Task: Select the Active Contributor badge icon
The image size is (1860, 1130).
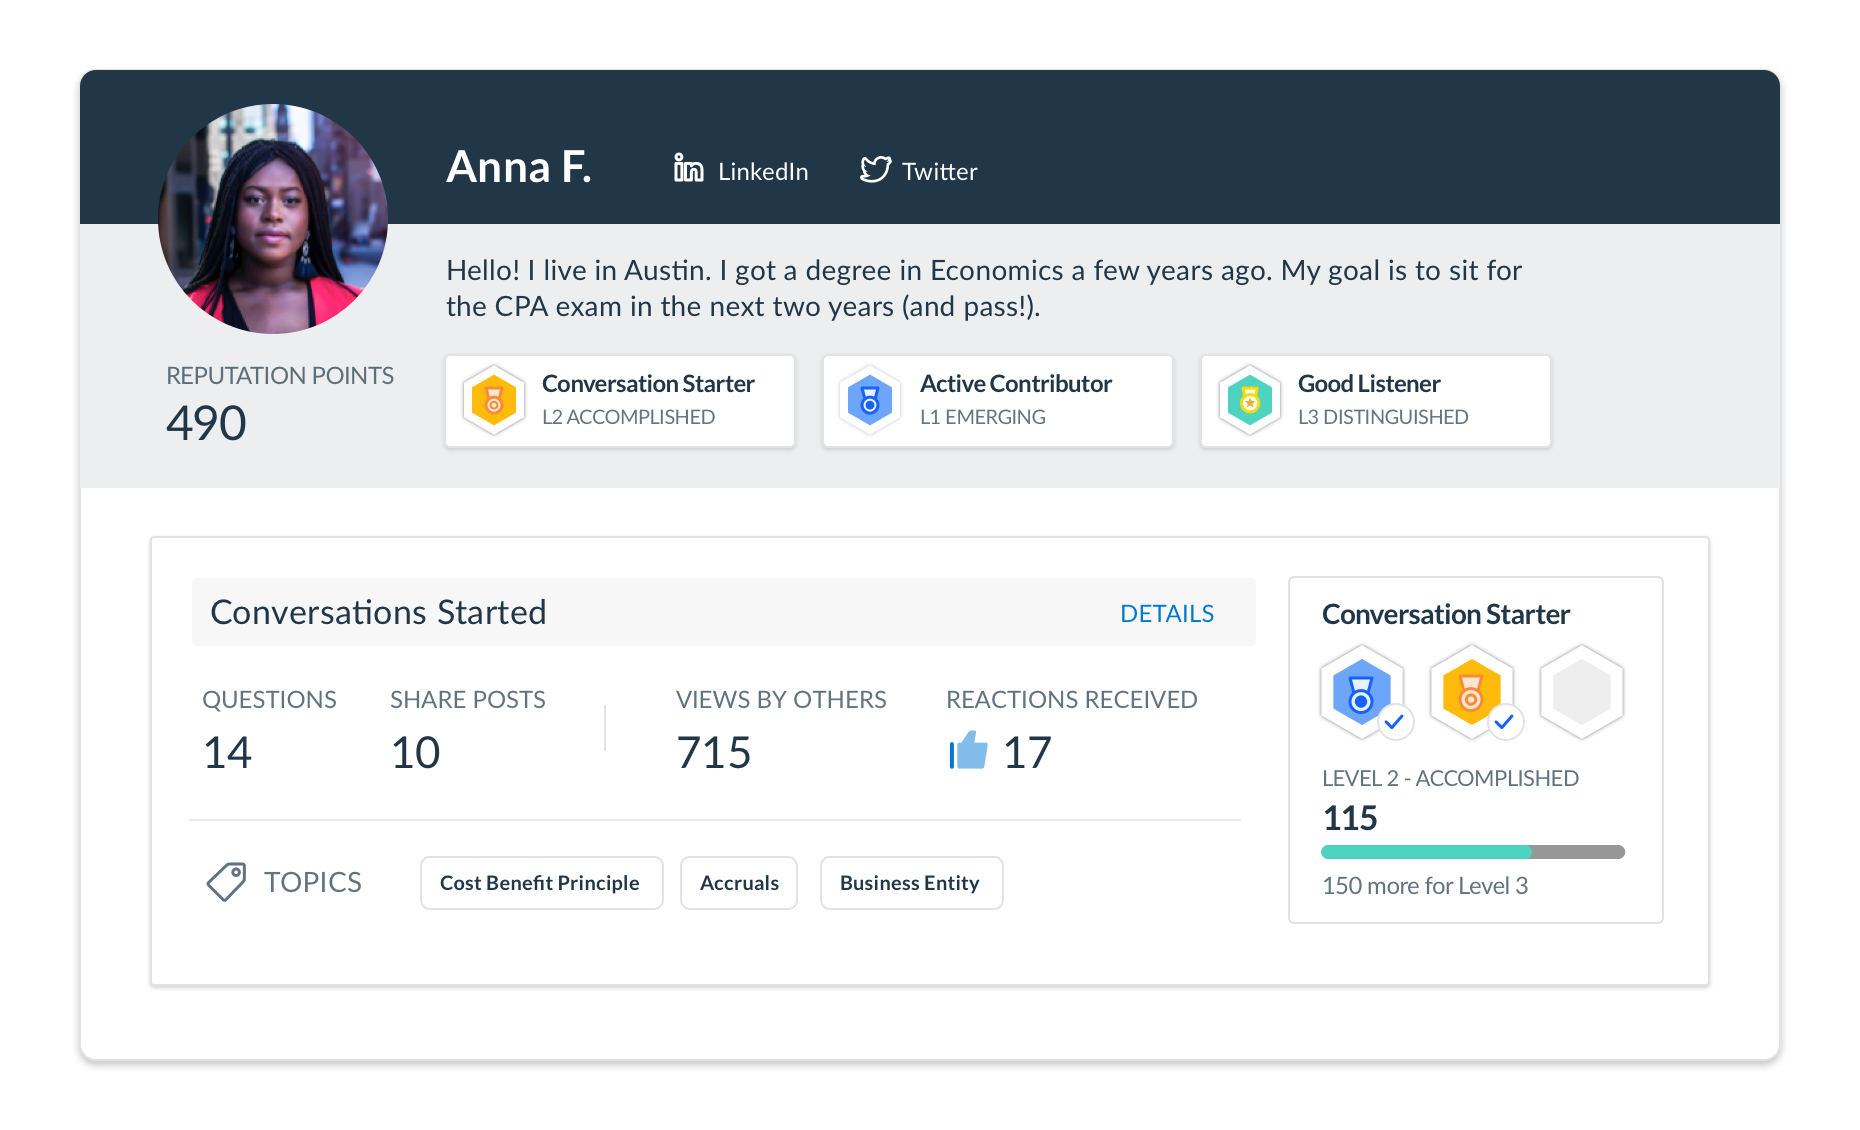Action: coord(870,400)
